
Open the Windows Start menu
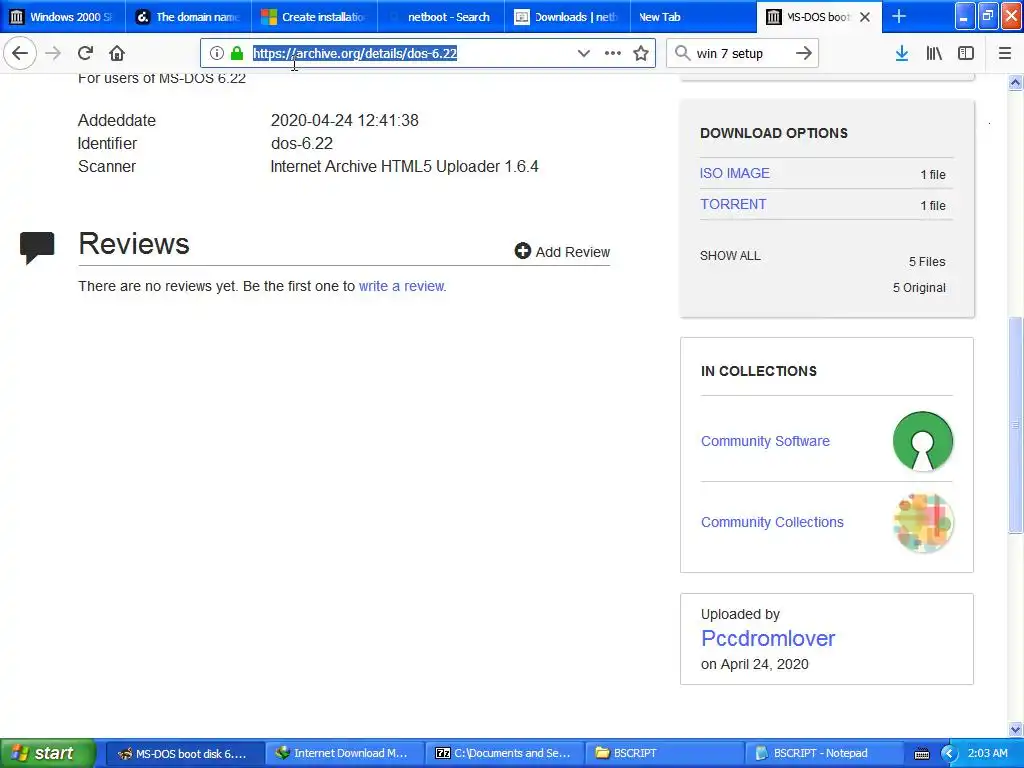click(47, 753)
